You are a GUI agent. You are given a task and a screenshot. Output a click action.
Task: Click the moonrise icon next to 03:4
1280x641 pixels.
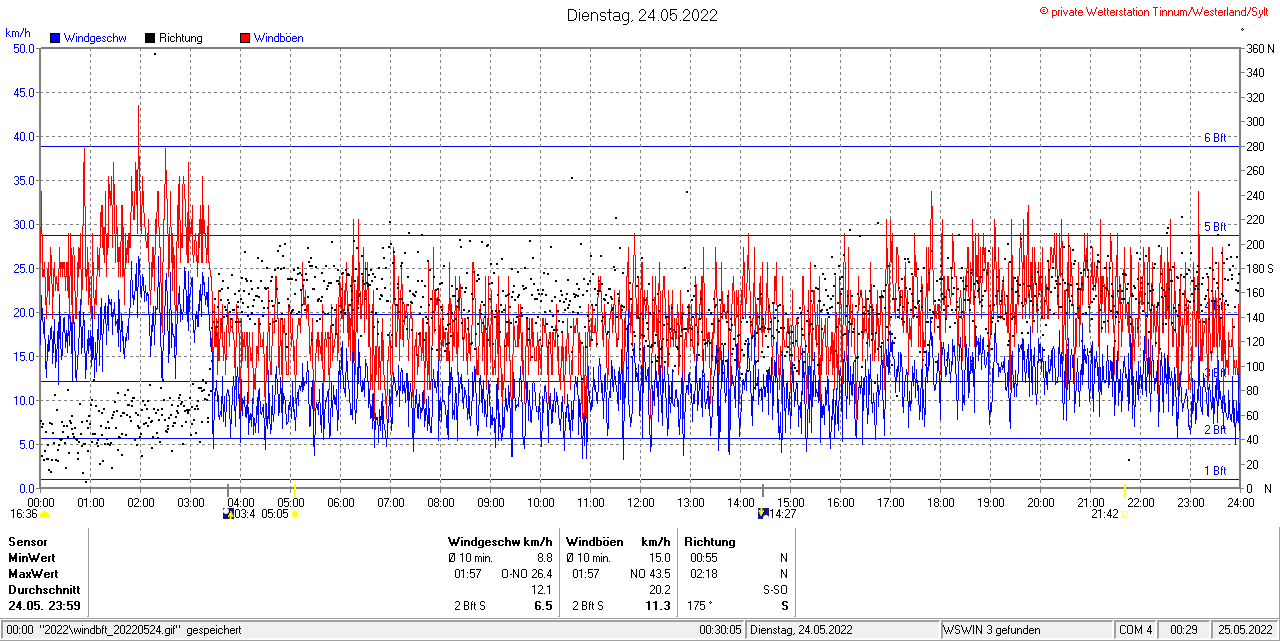coord(228,513)
